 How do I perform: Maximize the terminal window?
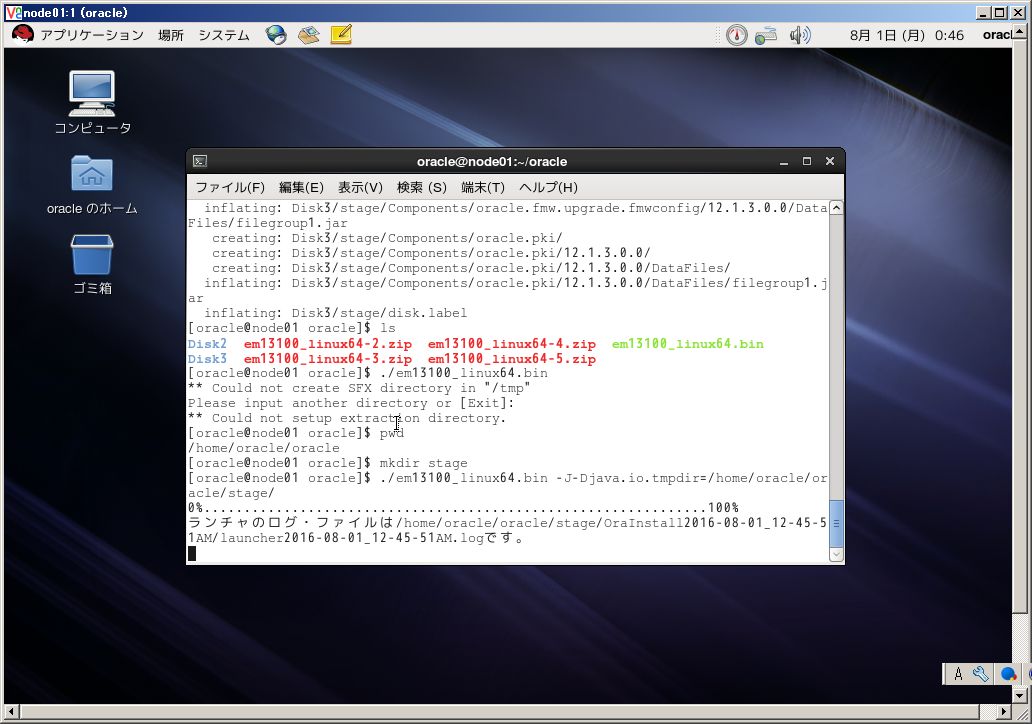(807, 161)
